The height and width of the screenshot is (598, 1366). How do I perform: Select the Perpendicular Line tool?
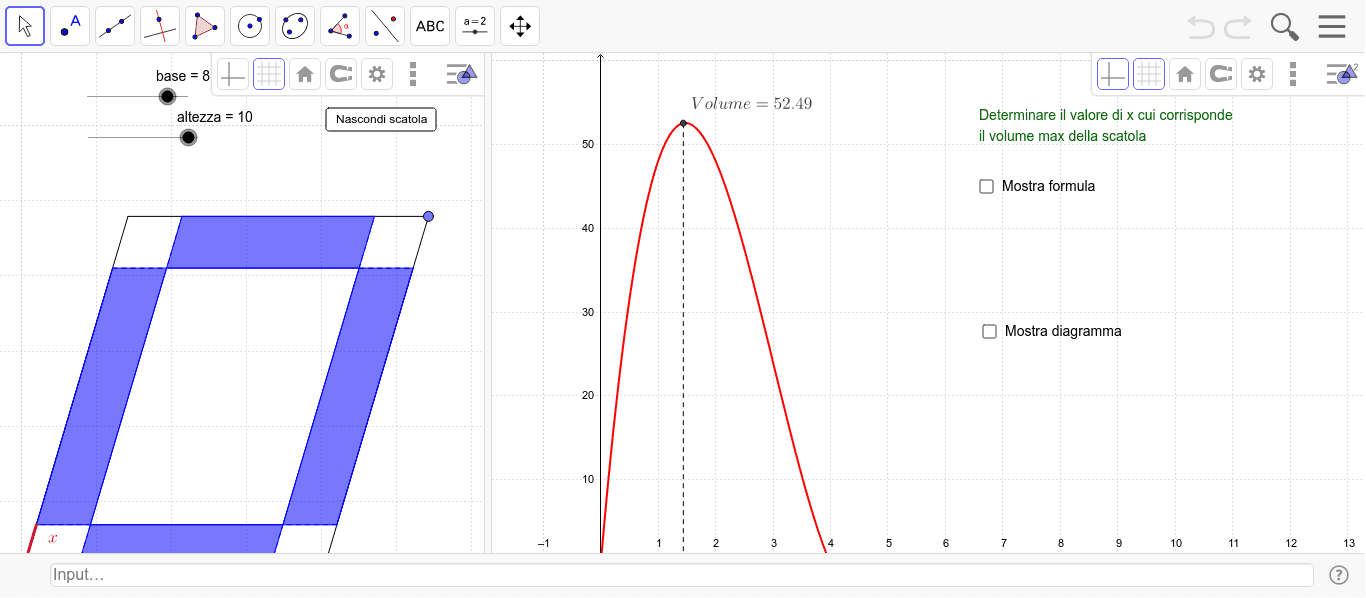tap(160, 26)
